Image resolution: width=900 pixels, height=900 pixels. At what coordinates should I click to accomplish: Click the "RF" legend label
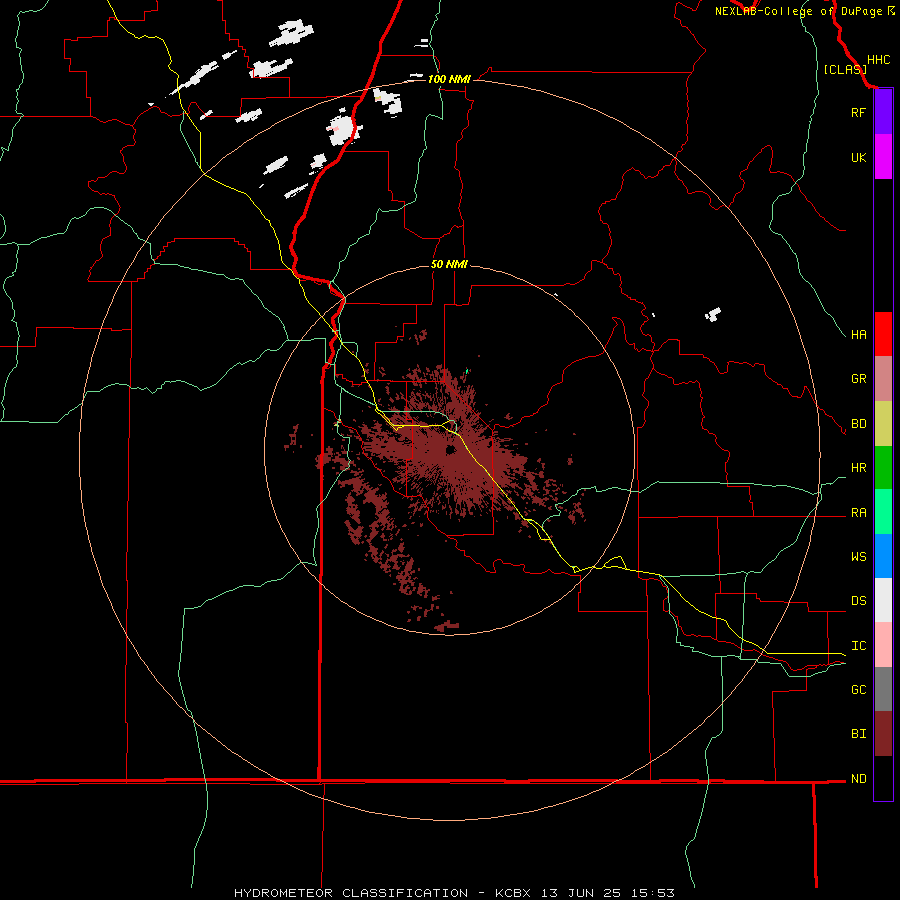[858, 112]
